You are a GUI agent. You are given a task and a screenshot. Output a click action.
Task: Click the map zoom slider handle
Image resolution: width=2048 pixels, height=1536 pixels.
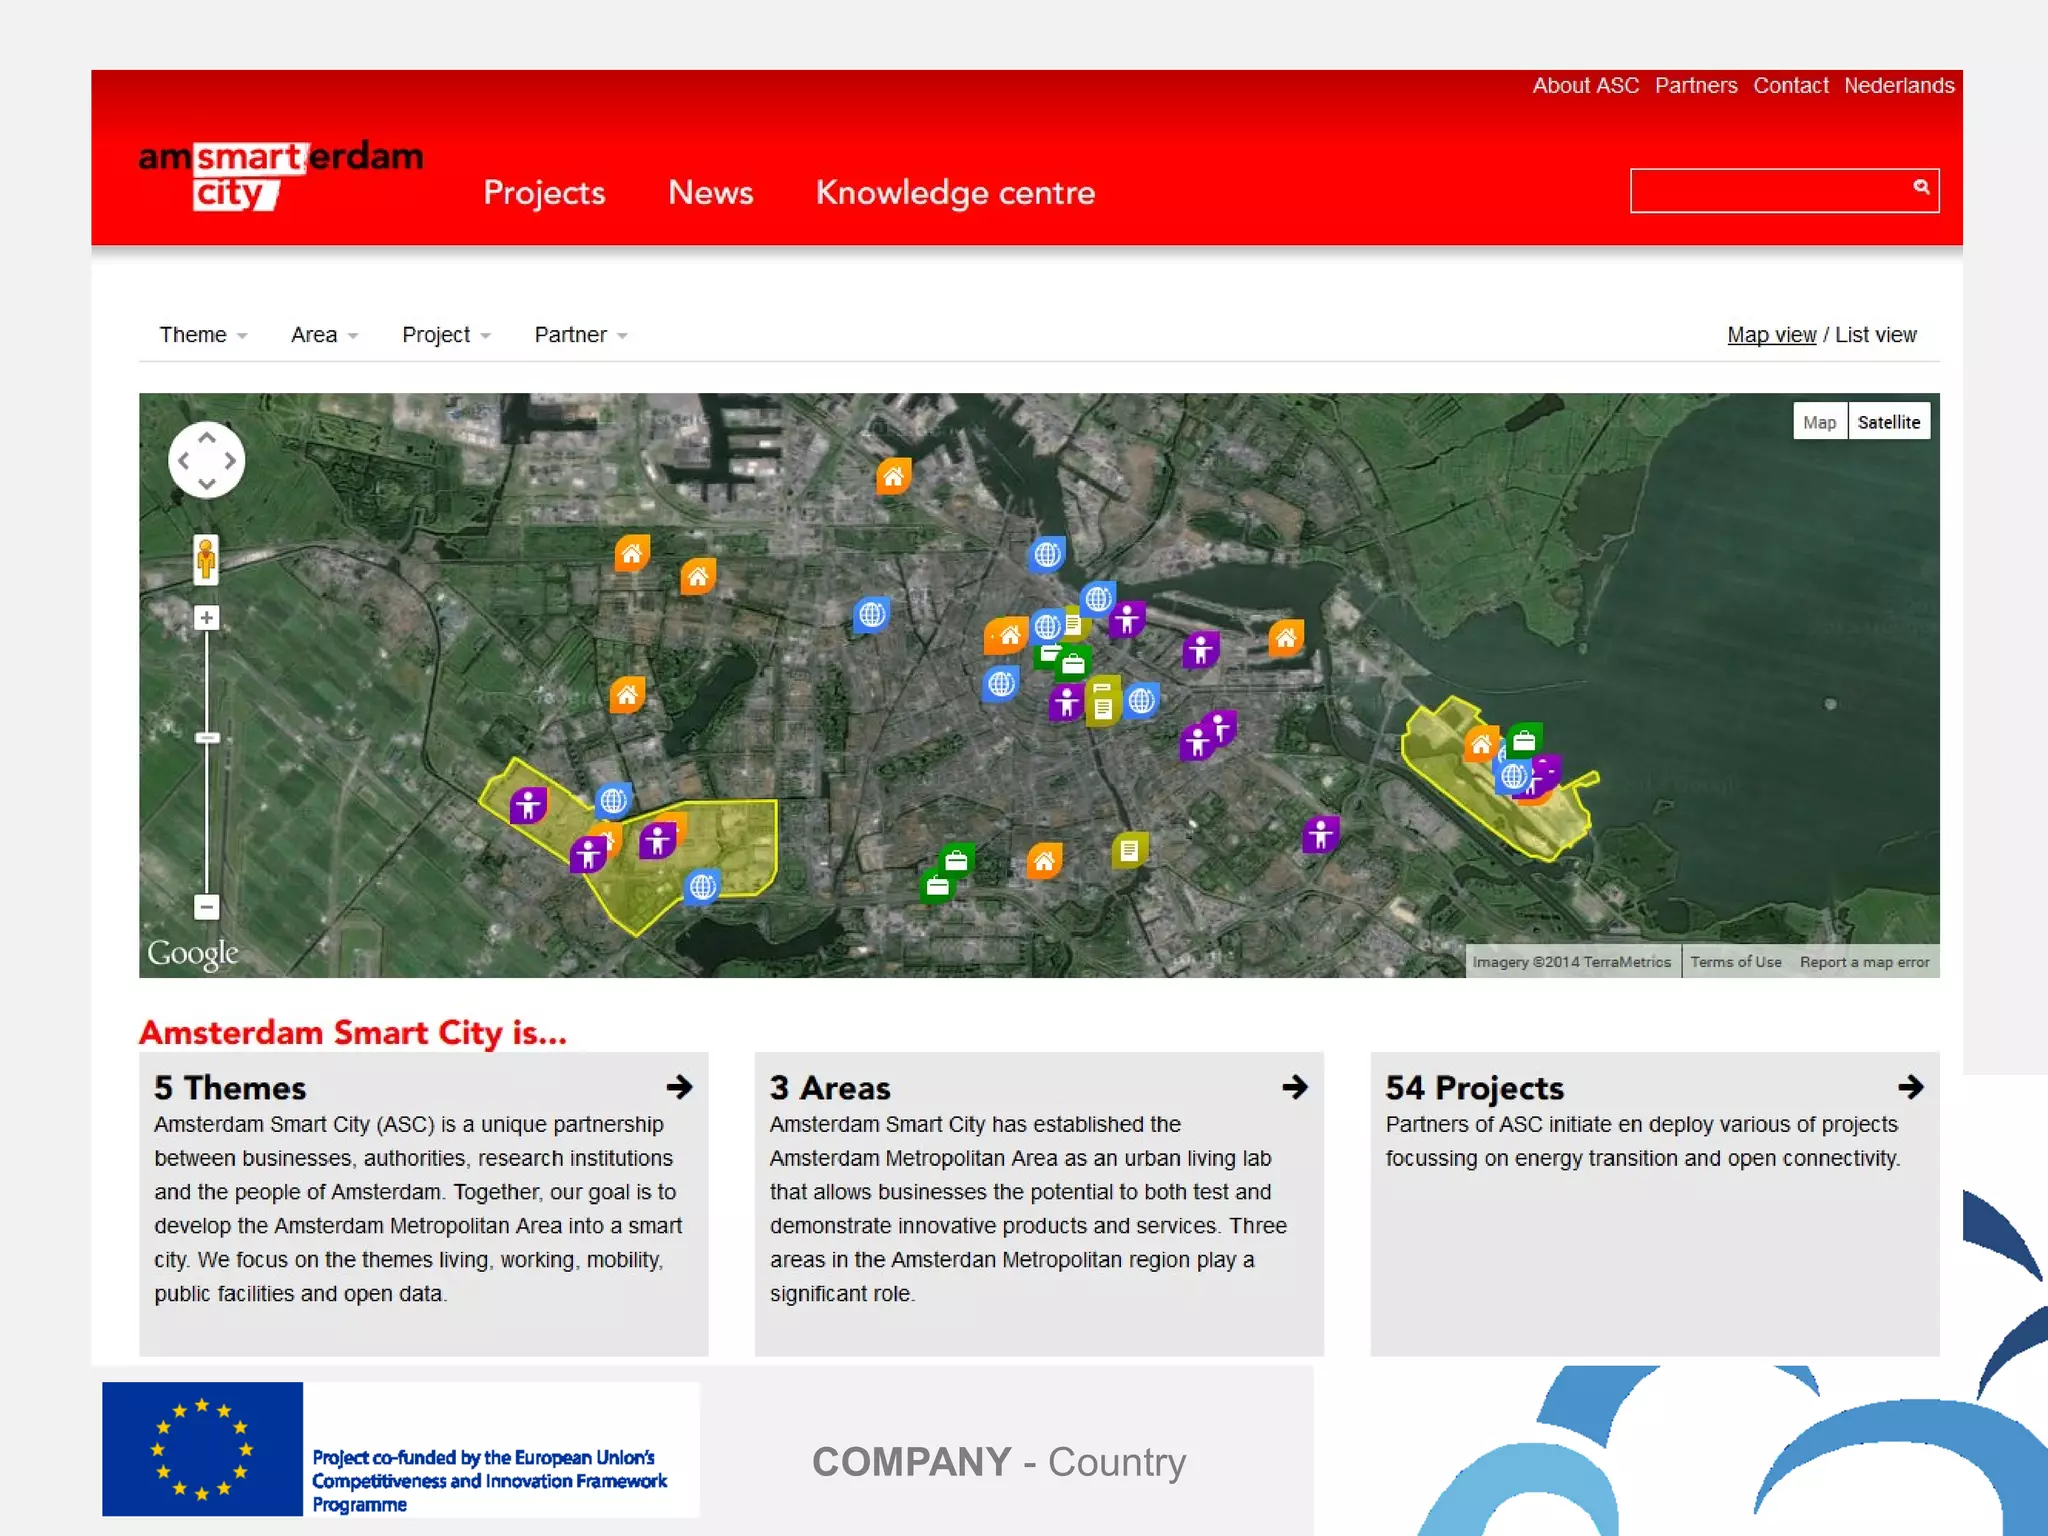[x=207, y=738]
